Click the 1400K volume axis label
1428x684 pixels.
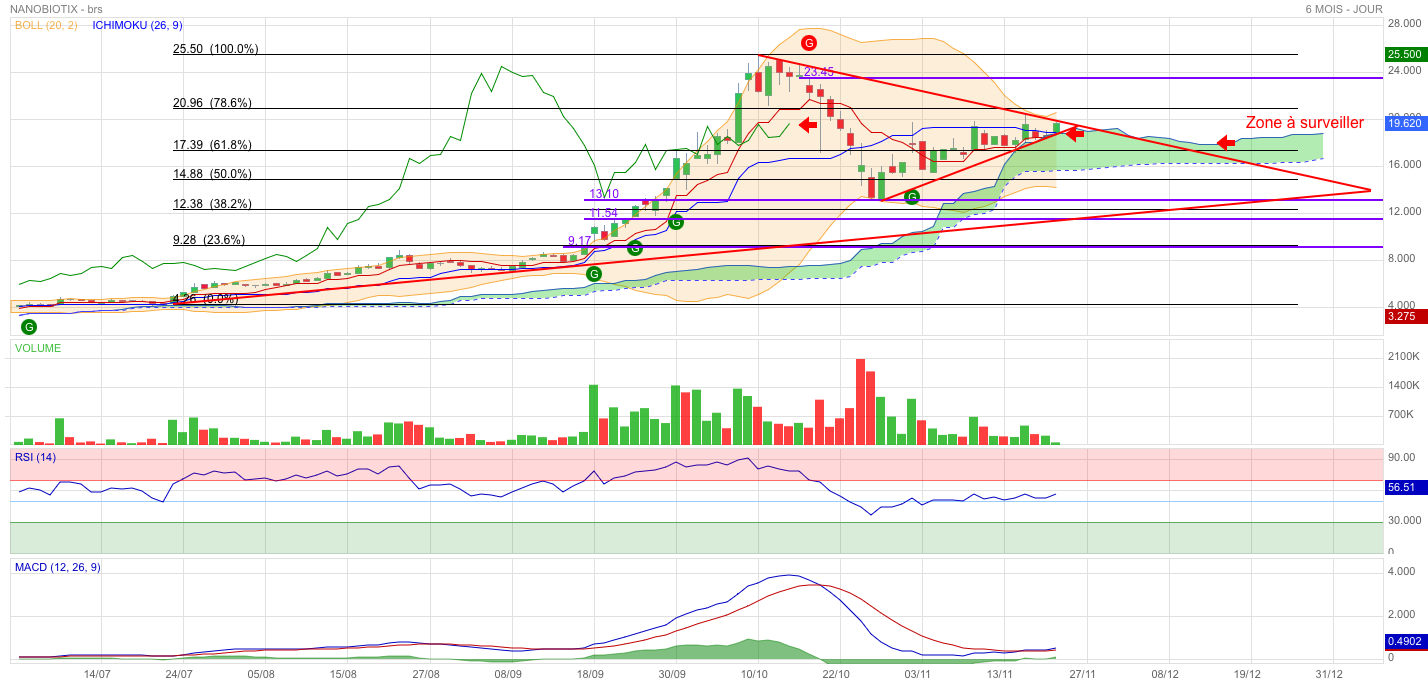pos(1404,385)
